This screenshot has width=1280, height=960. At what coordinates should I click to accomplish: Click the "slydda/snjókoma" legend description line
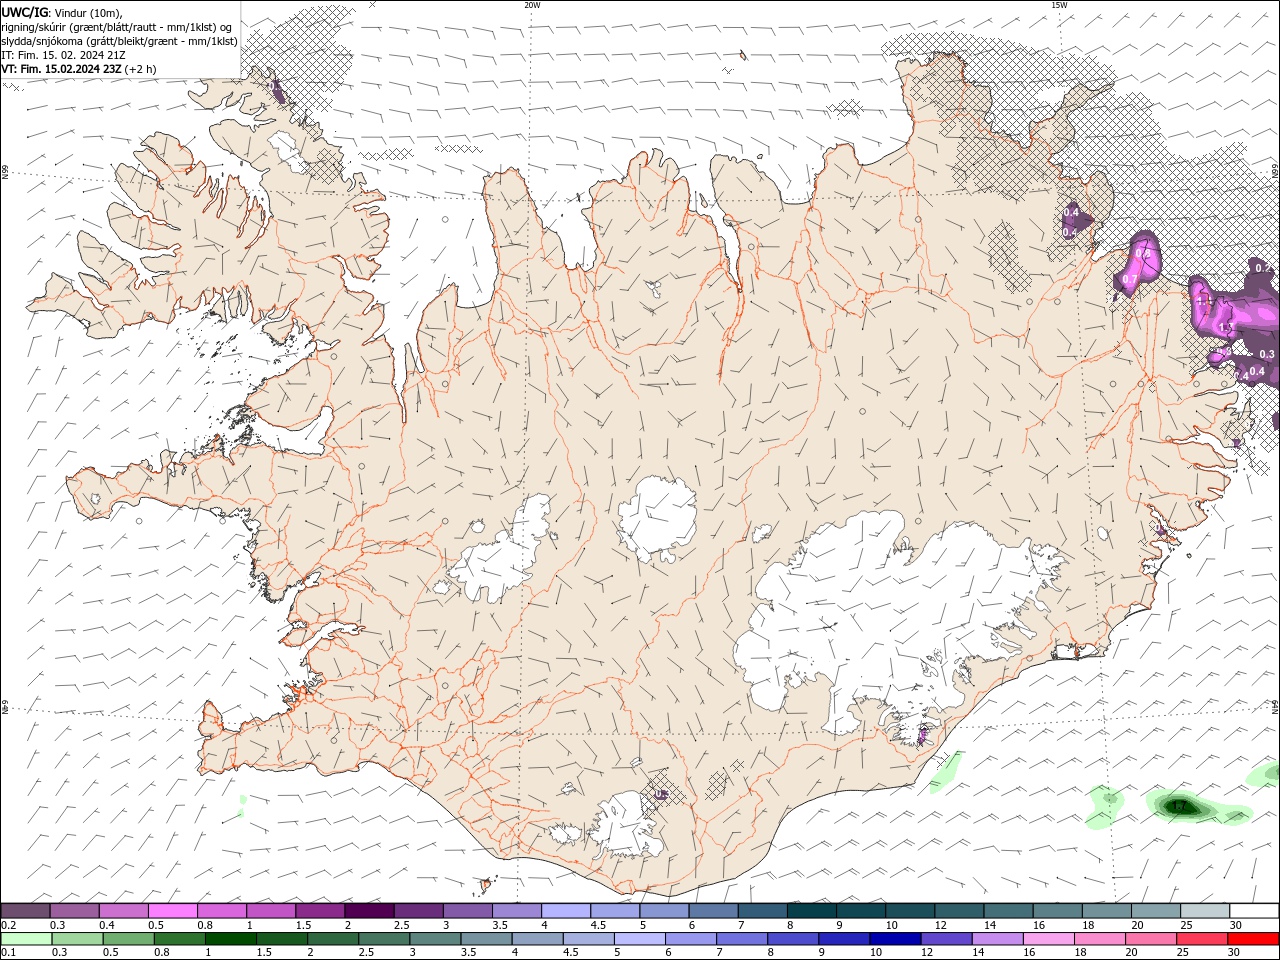click(119, 41)
